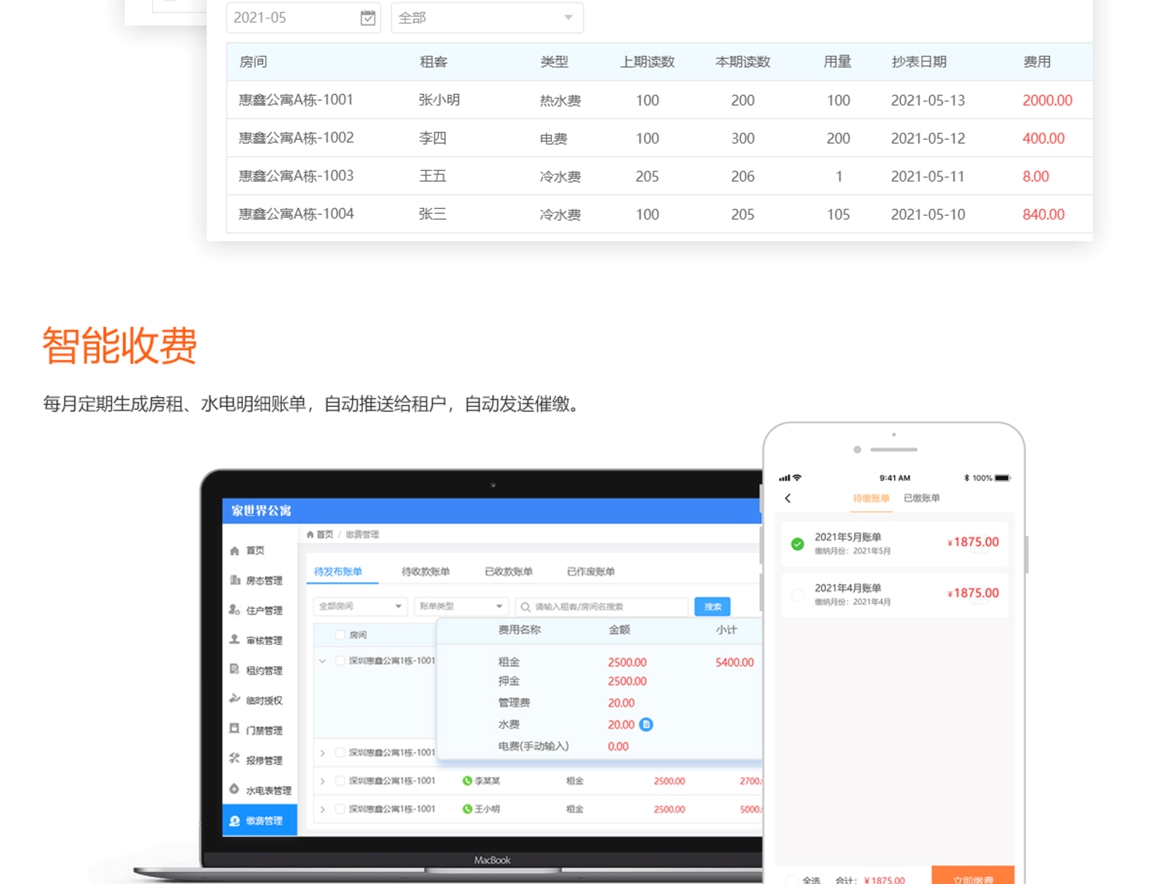Viewport: 1170px width, 884px height.
Task: Open the 账单类型 dropdown
Action: [x=474, y=606]
